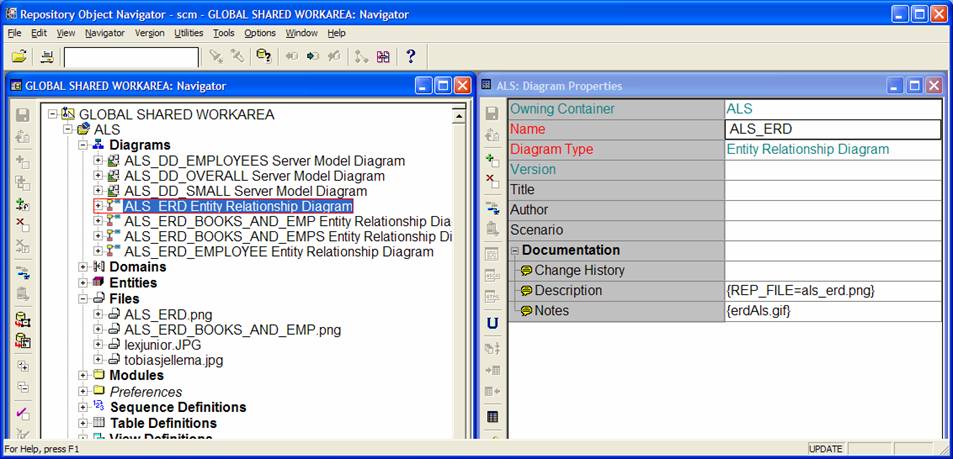Click the yellow question mark help icon
This screenshot has width=953, height=459.
410,56
